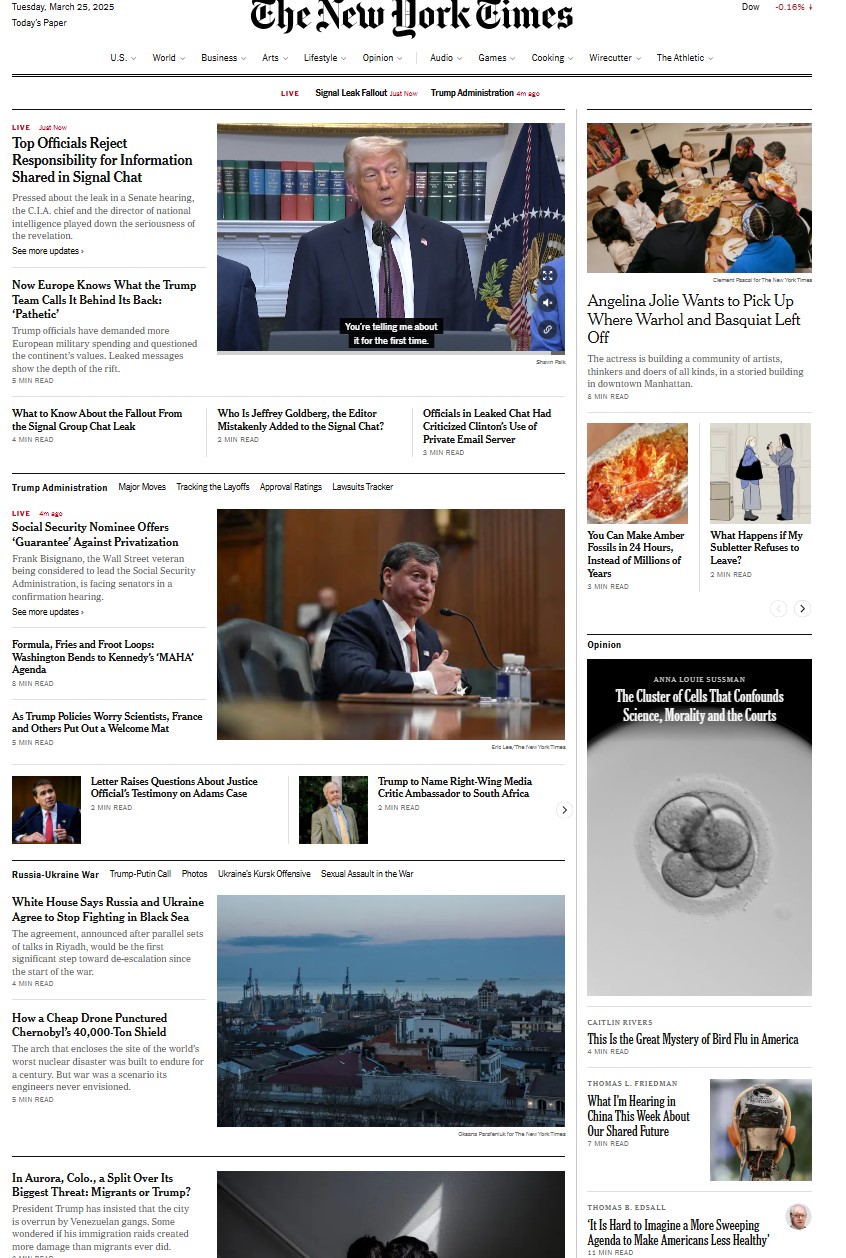Open the New York Times logo homepage
Image resolution: width=846 pixels, height=1258 pixels.
[412, 18]
